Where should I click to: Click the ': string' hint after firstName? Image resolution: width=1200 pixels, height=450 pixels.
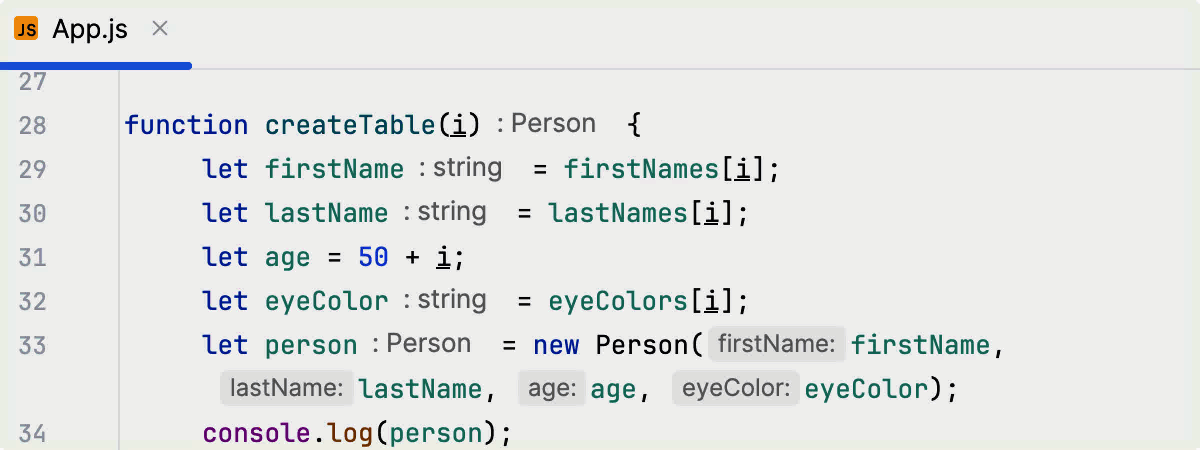[x=460, y=168]
